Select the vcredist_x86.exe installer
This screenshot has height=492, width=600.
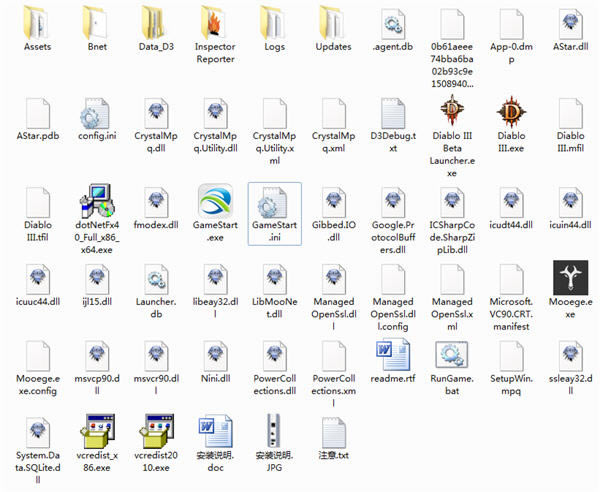pyautogui.click(x=97, y=433)
